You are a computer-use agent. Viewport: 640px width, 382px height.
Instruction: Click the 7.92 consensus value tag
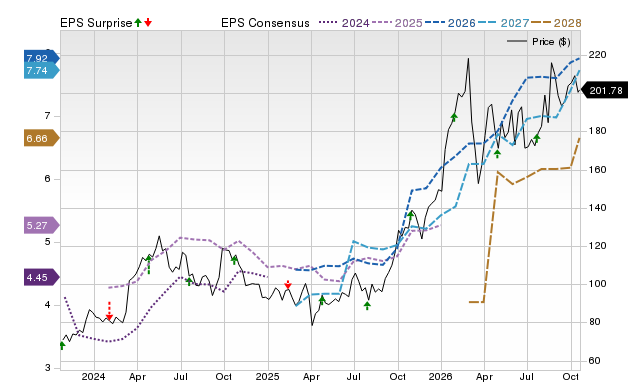(x=41, y=58)
